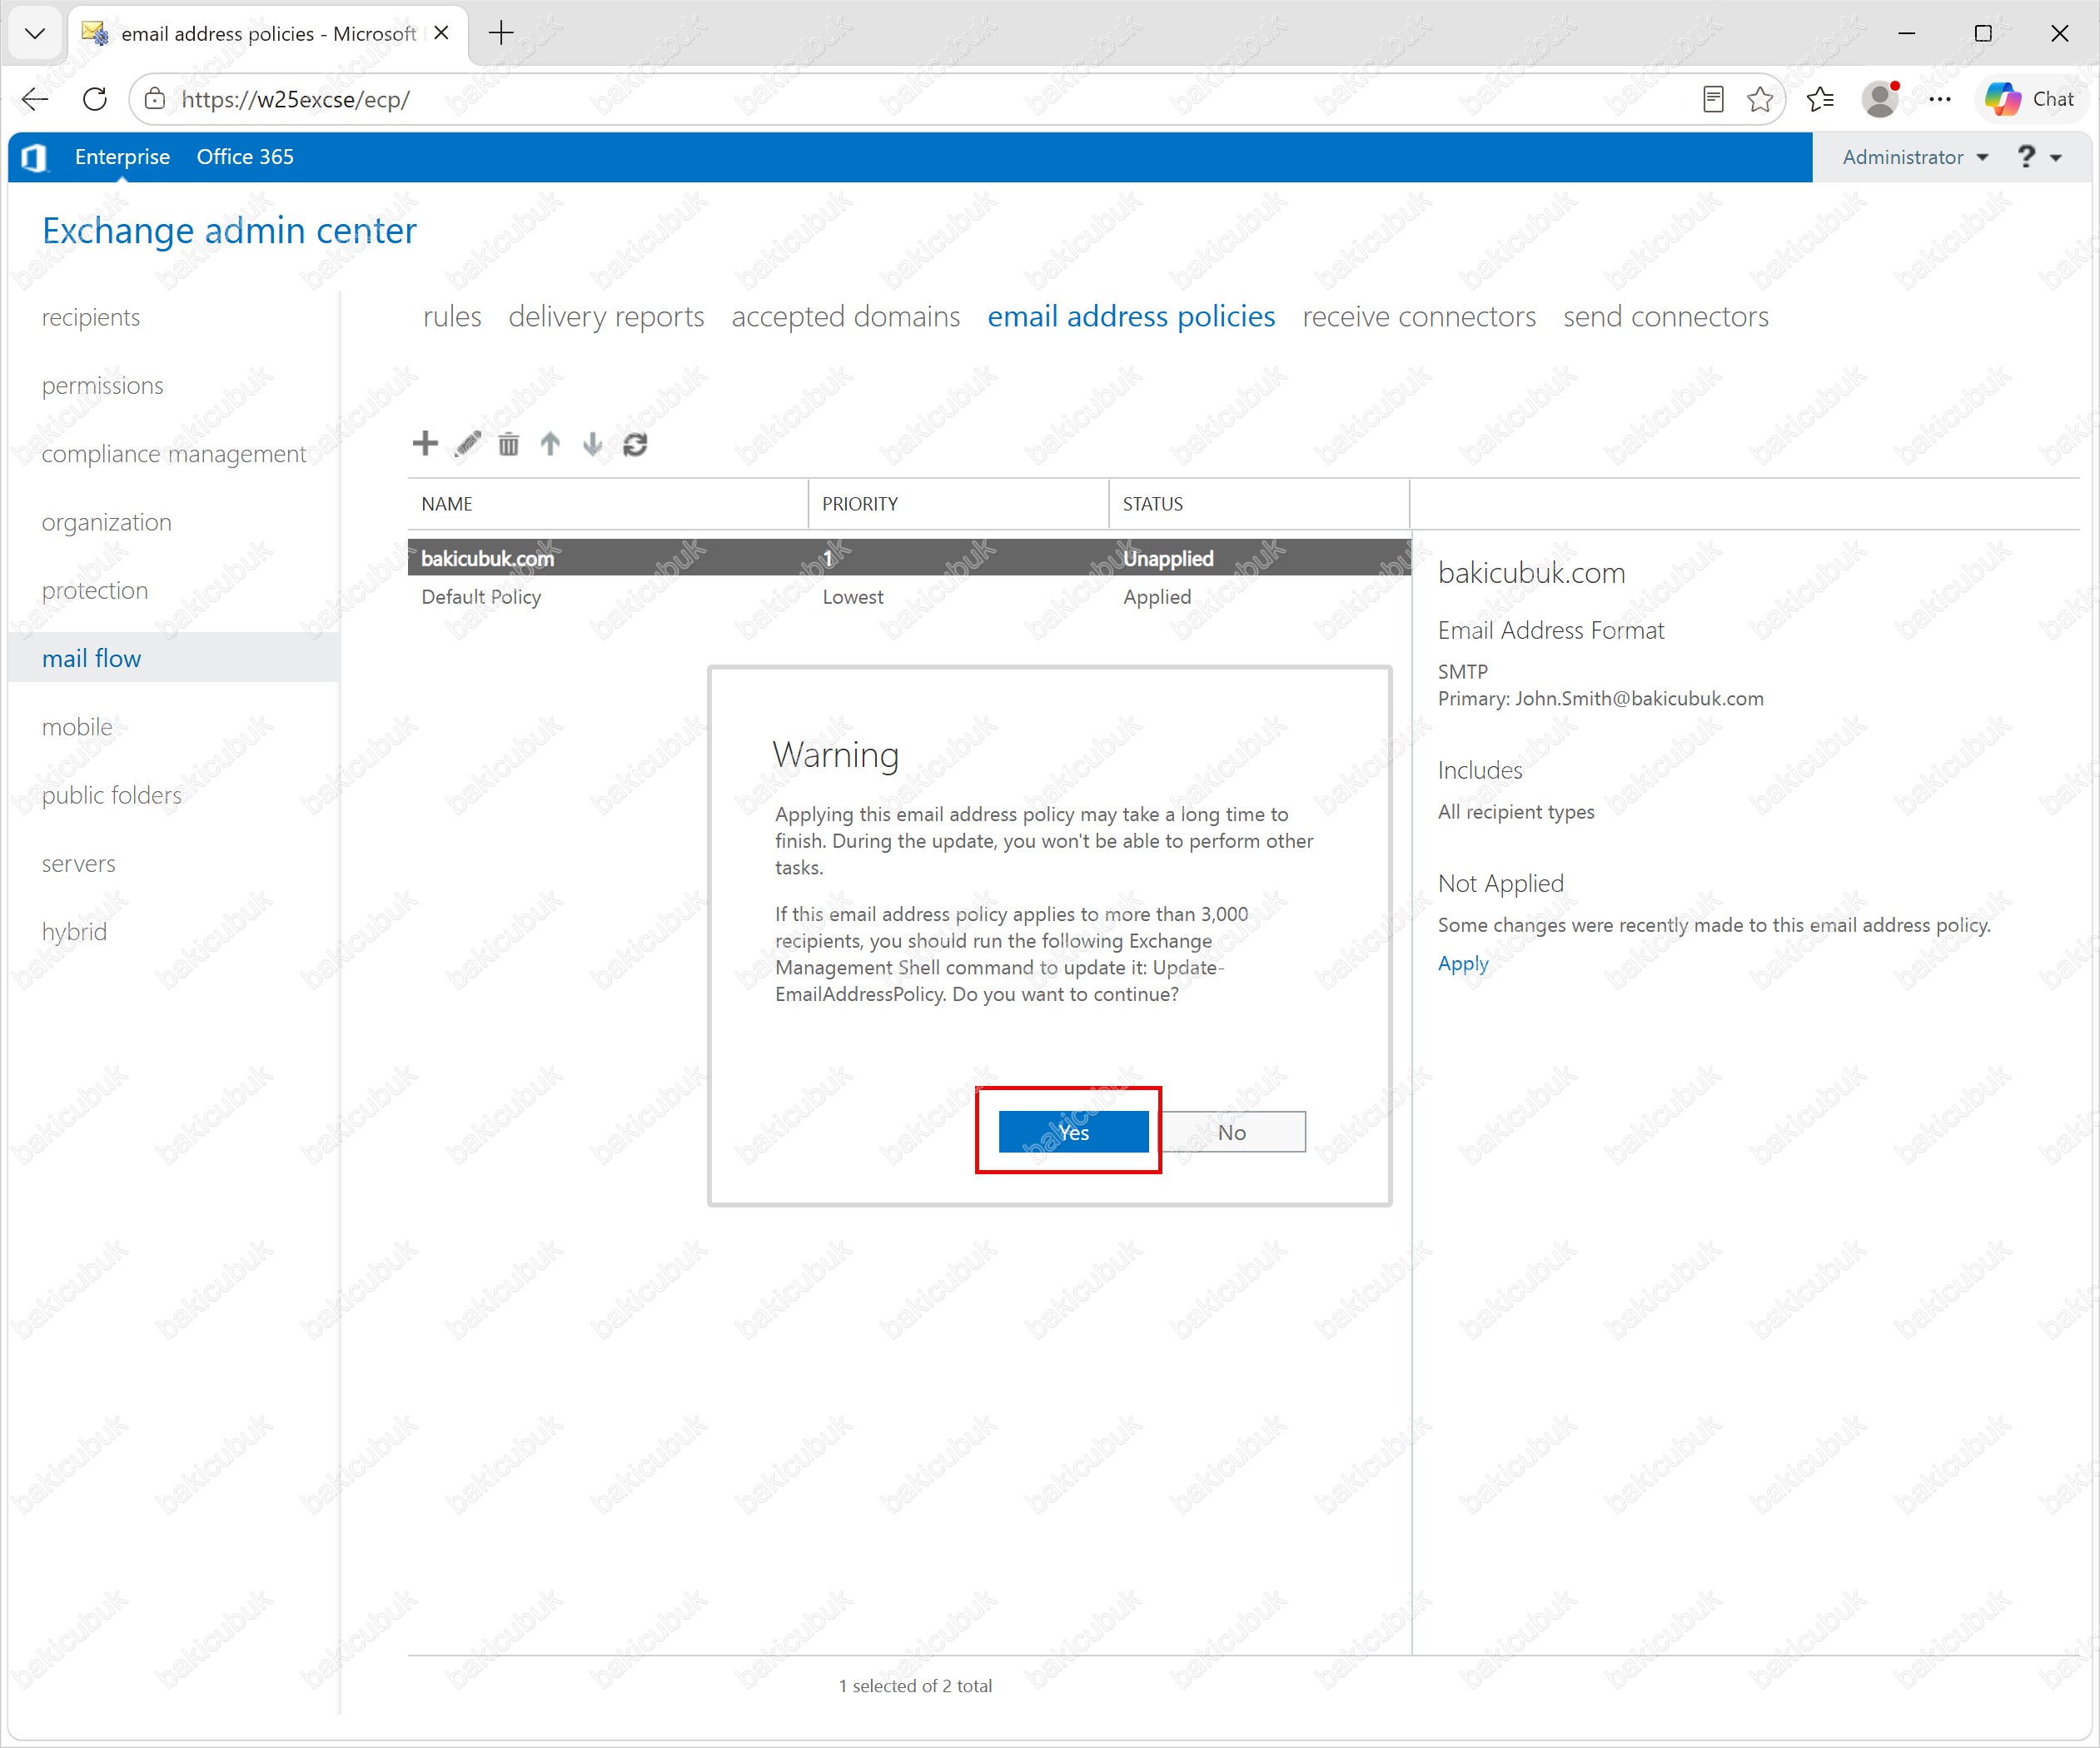Open organization in the left menu
The width and height of the screenshot is (2100, 1748).
107,522
